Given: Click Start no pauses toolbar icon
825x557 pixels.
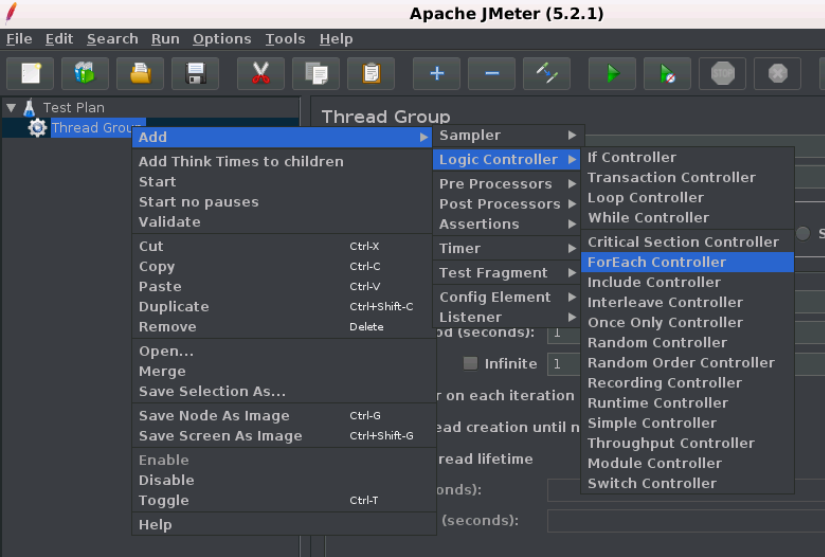Looking at the screenshot, I should point(667,73).
